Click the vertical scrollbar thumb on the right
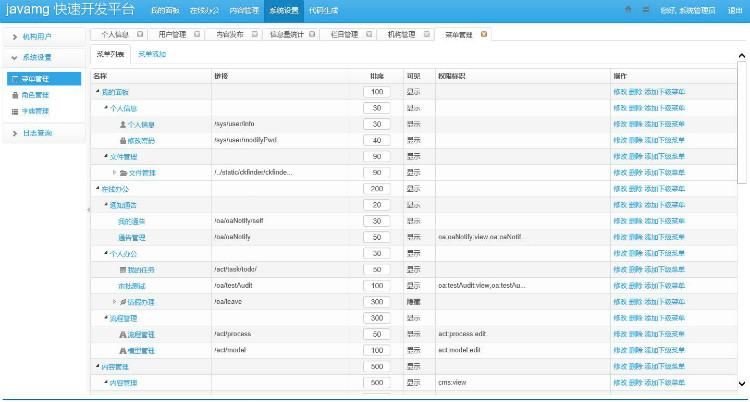The height and width of the screenshot is (402, 750). click(x=741, y=123)
